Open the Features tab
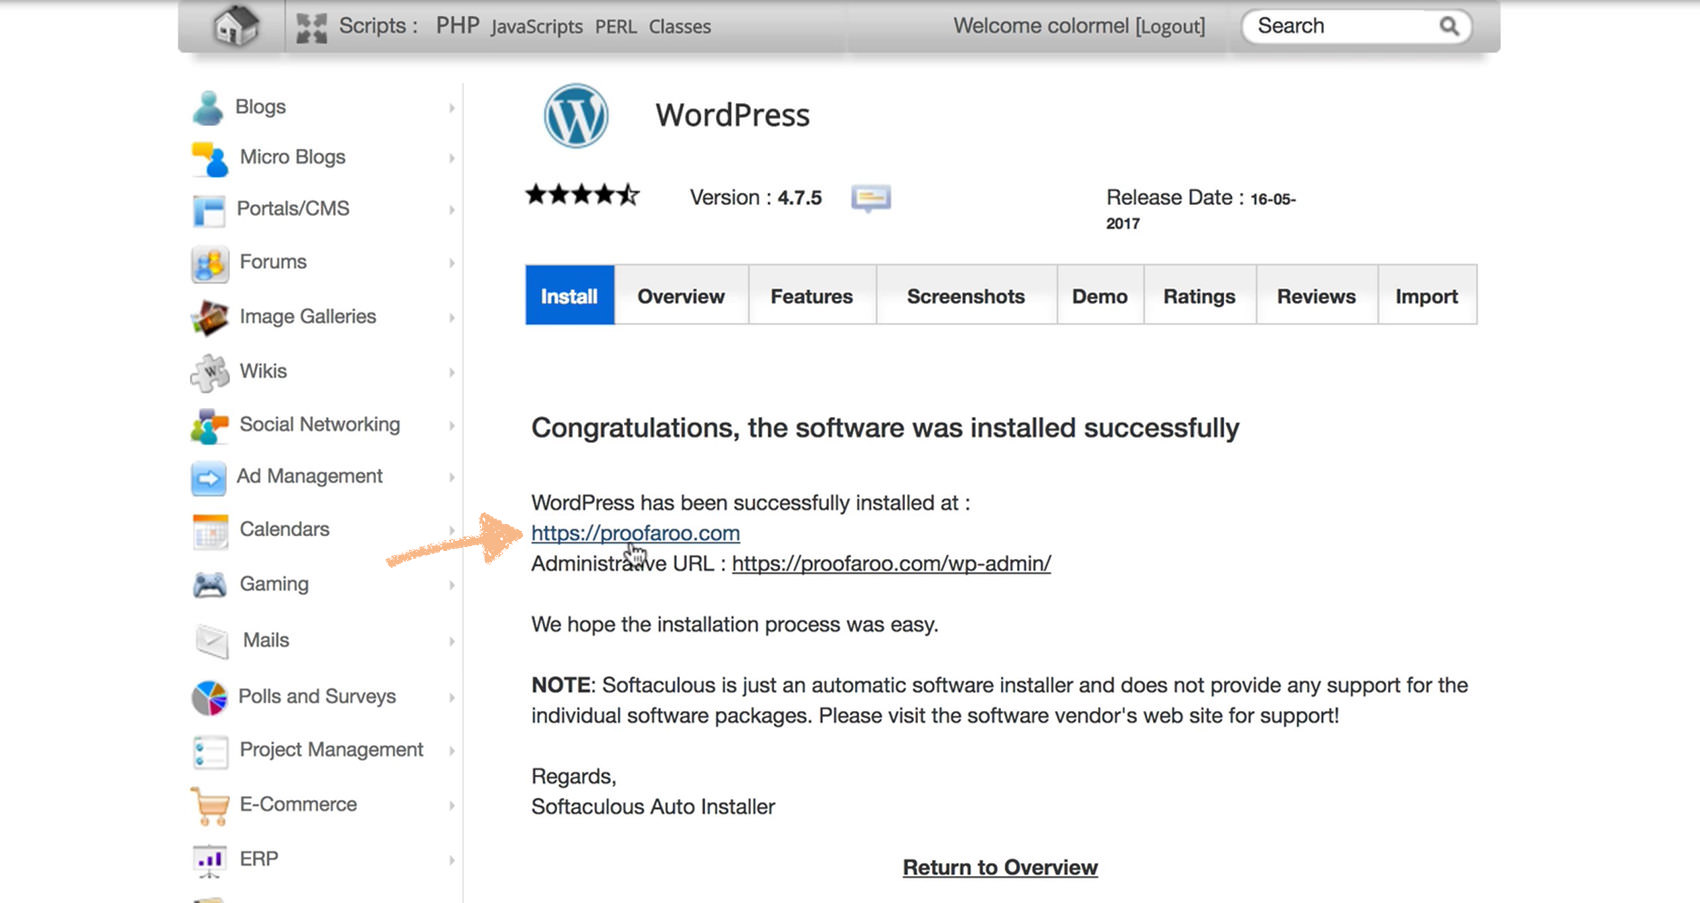The height and width of the screenshot is (903, 1700). (x=812, y=295)
